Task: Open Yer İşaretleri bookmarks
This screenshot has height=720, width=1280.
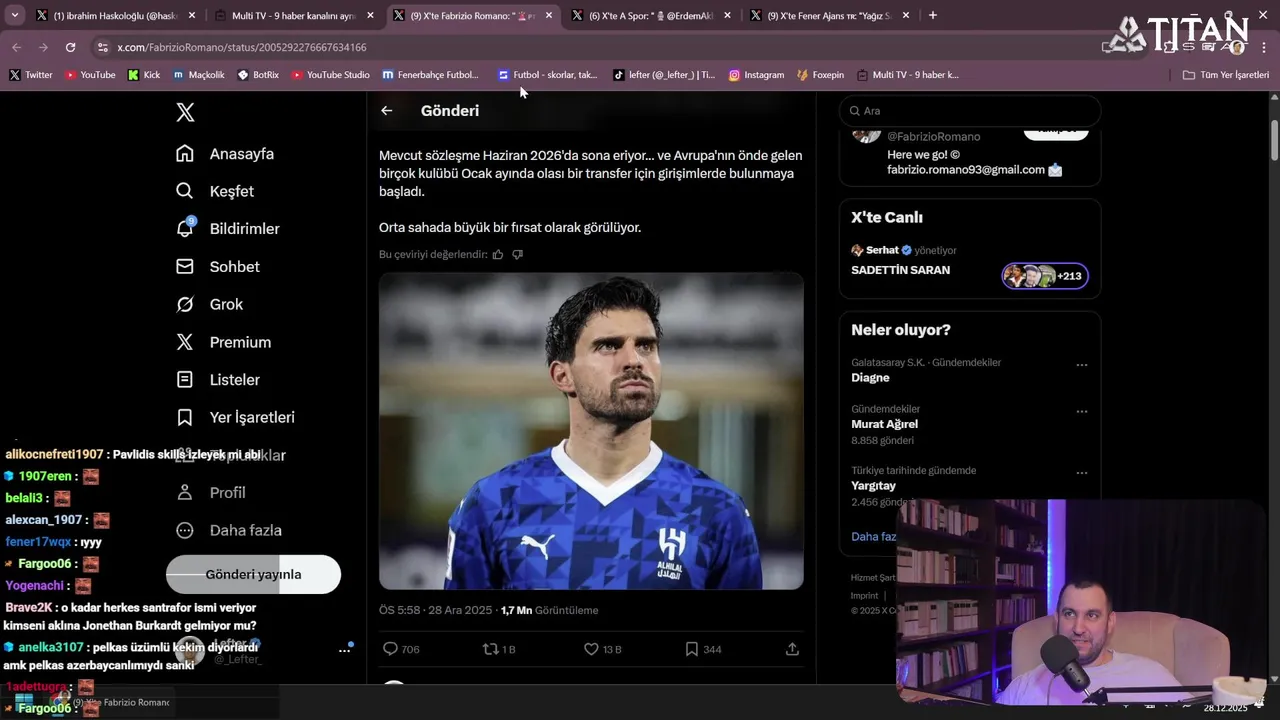Action: [235, 417]
